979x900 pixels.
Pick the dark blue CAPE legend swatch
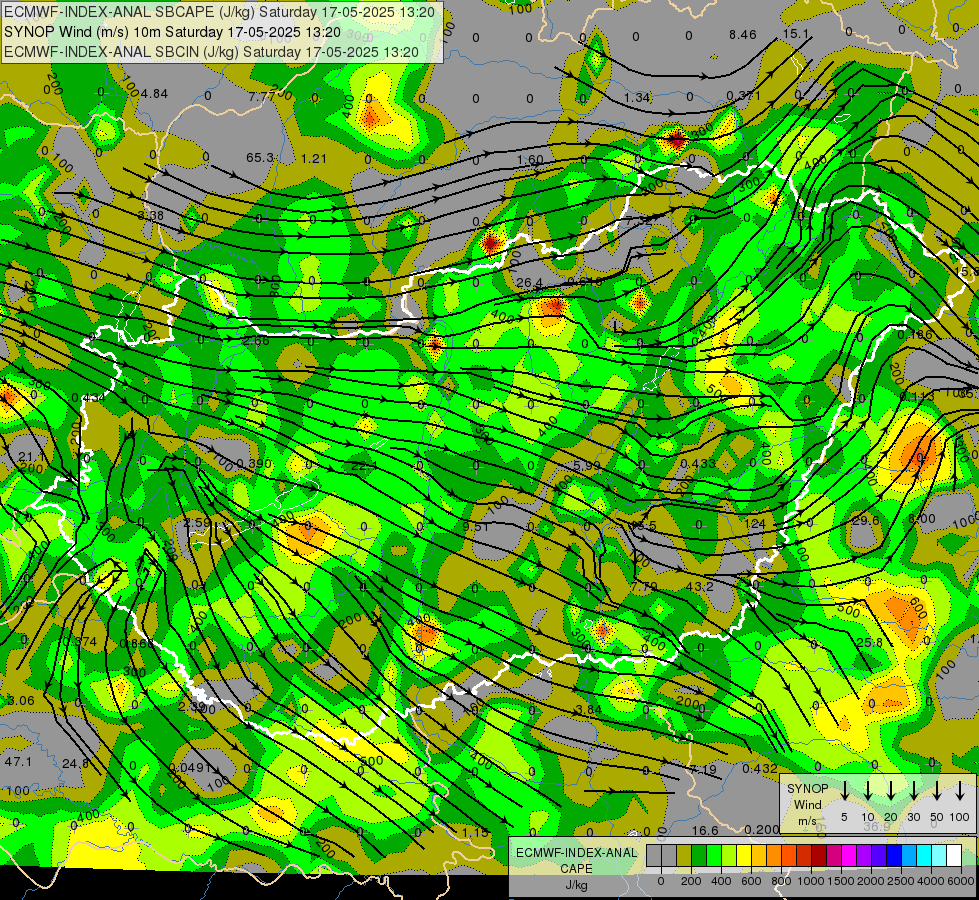tap(893, 856)
